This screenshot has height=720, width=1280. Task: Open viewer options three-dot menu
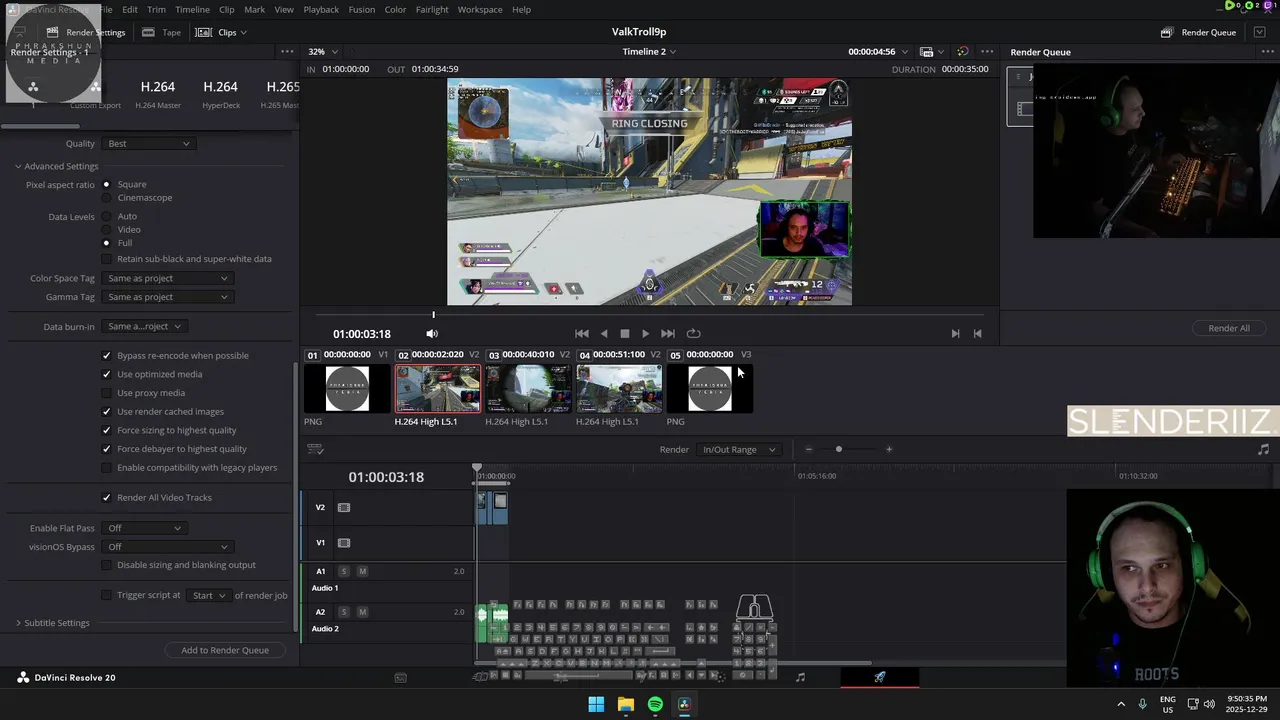point(987,52)
